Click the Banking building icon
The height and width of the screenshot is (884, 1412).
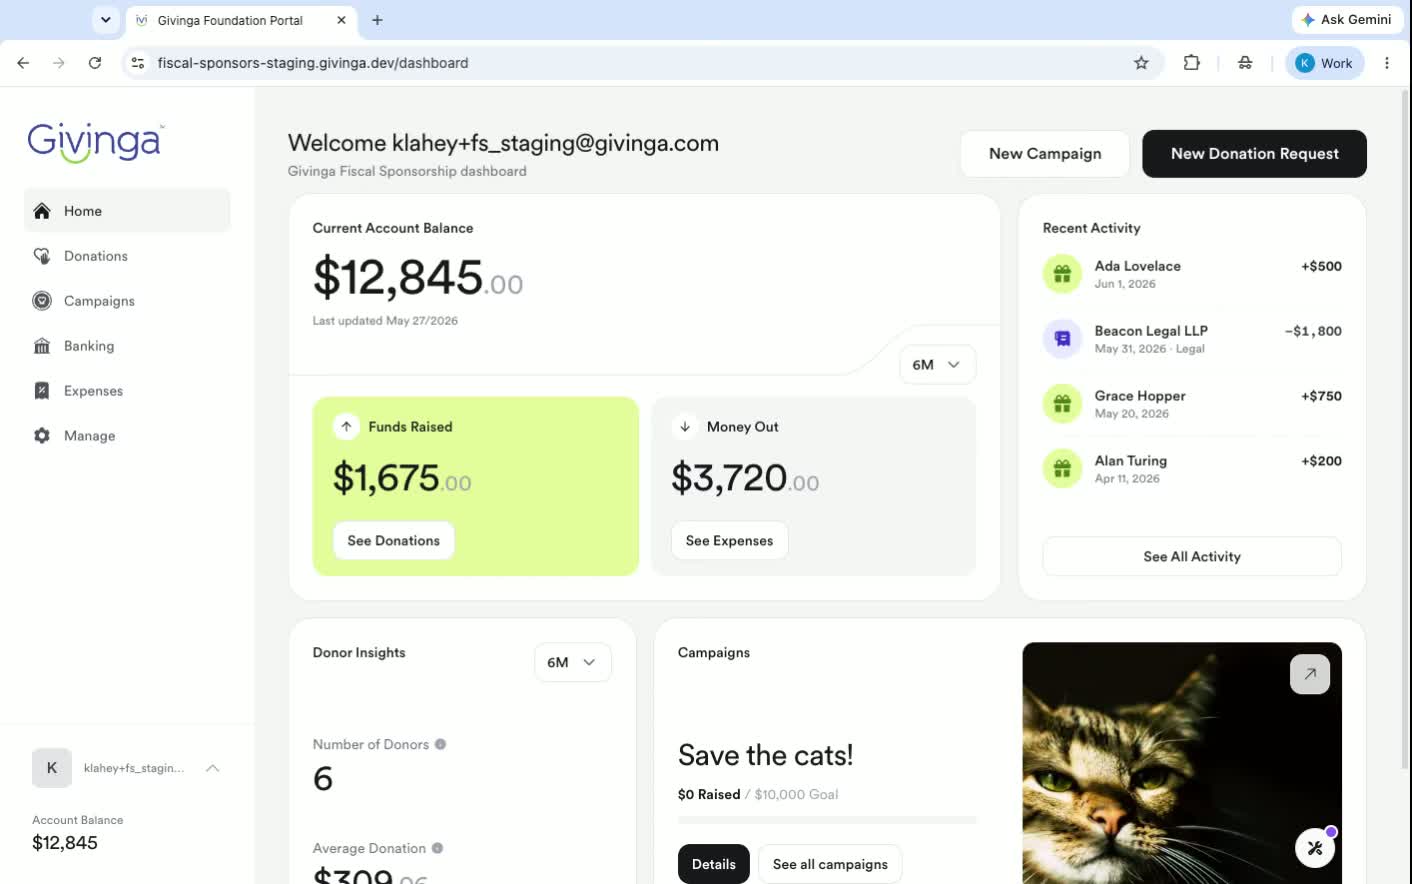(42, 346)
